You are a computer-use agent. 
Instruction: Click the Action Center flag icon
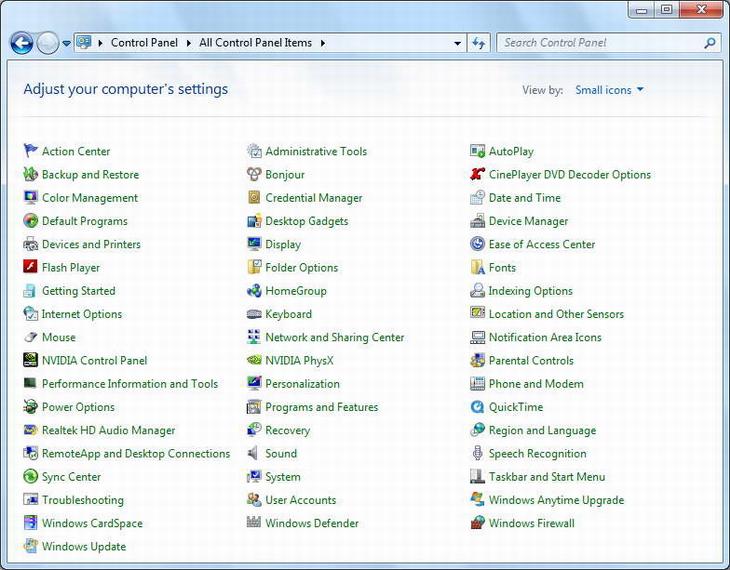[30, 150]
